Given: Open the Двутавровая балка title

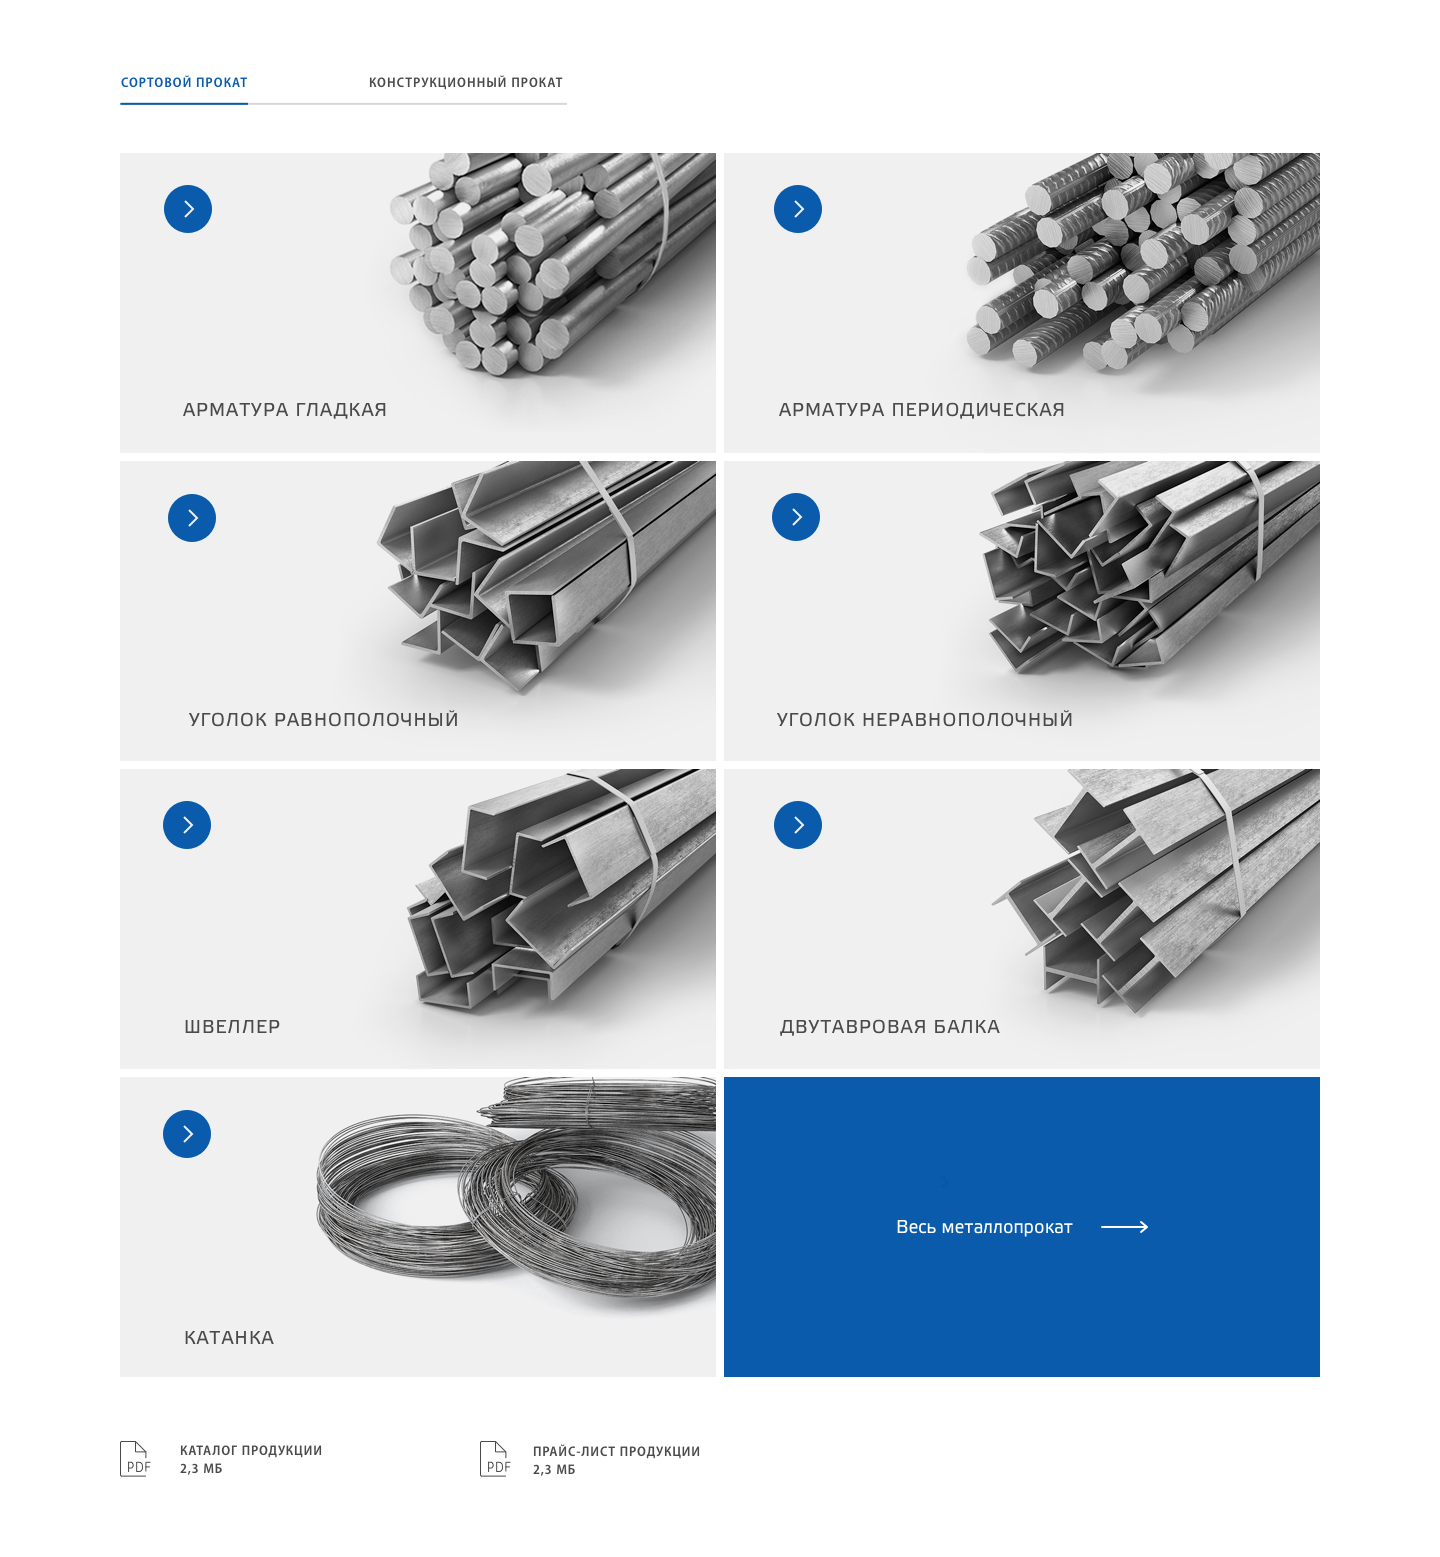Looking at the screenshot, I should (890, 1026).
